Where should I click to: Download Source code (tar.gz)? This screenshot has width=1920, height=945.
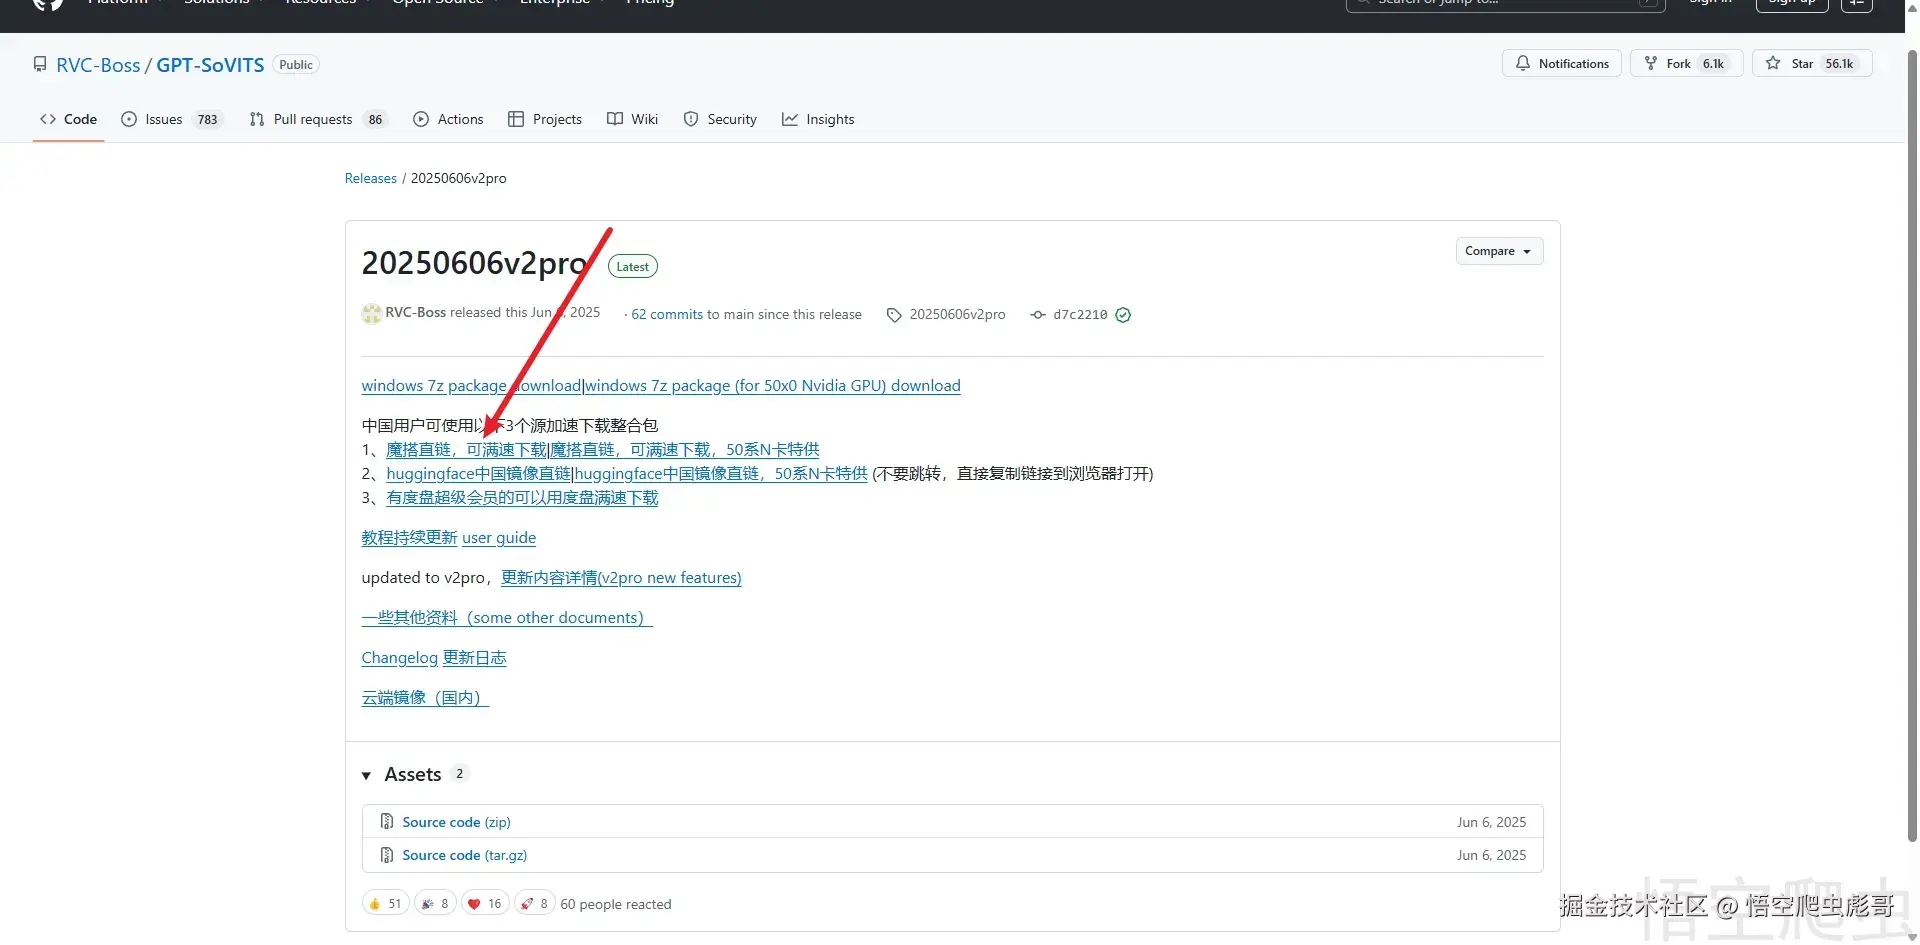(465, 855)
